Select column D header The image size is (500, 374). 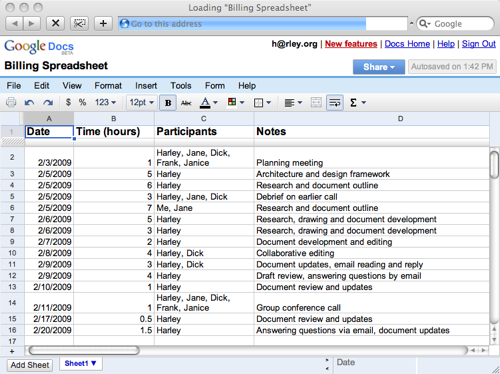(372, 119)
